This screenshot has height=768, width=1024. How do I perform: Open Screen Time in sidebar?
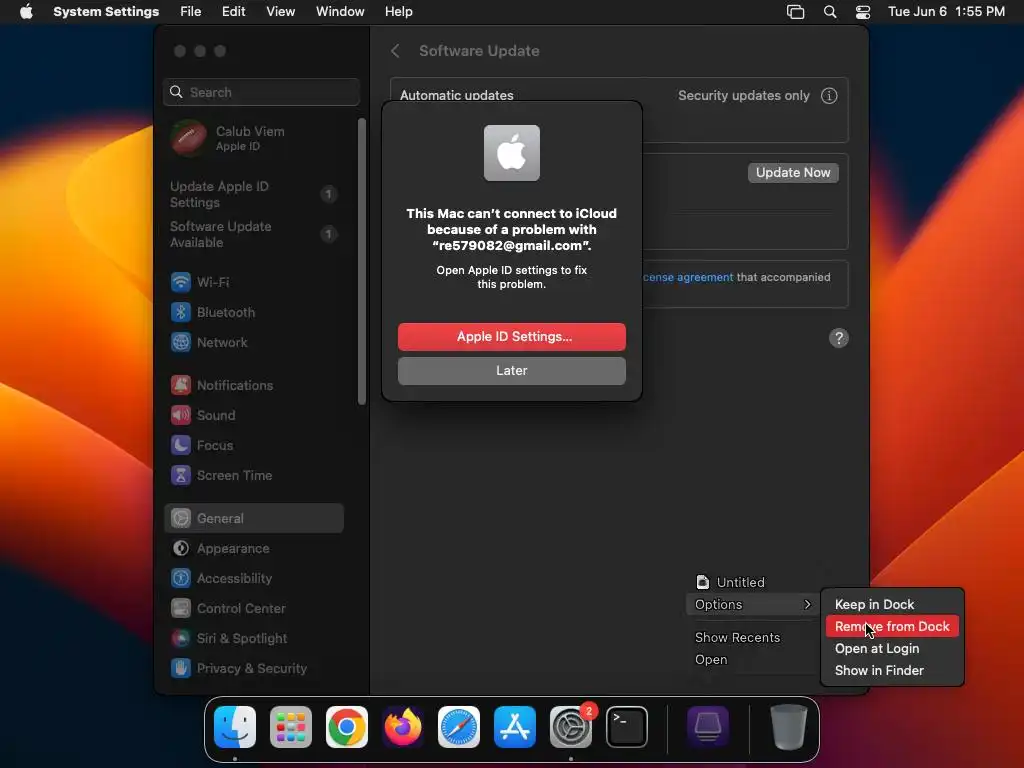(x=253, y=475)
